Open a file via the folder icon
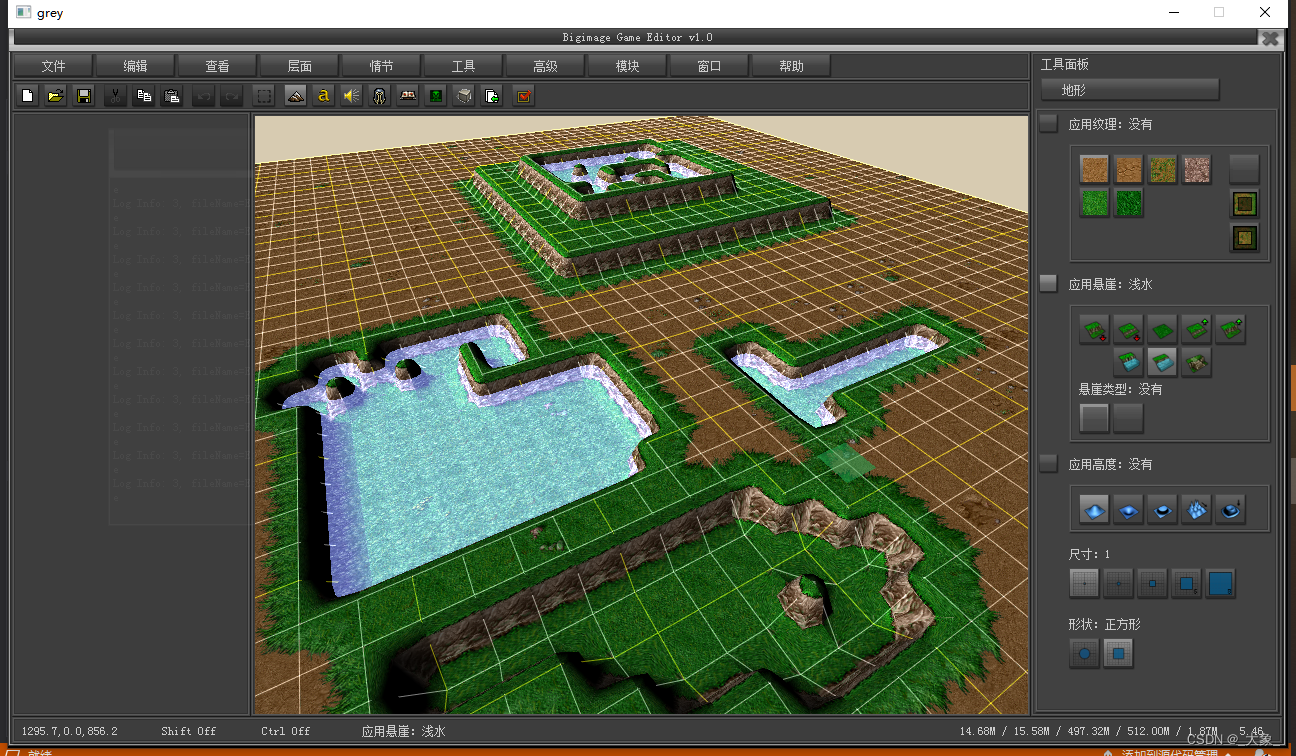The width and height of the screenshot is (1296, 756). coord(56,96)
